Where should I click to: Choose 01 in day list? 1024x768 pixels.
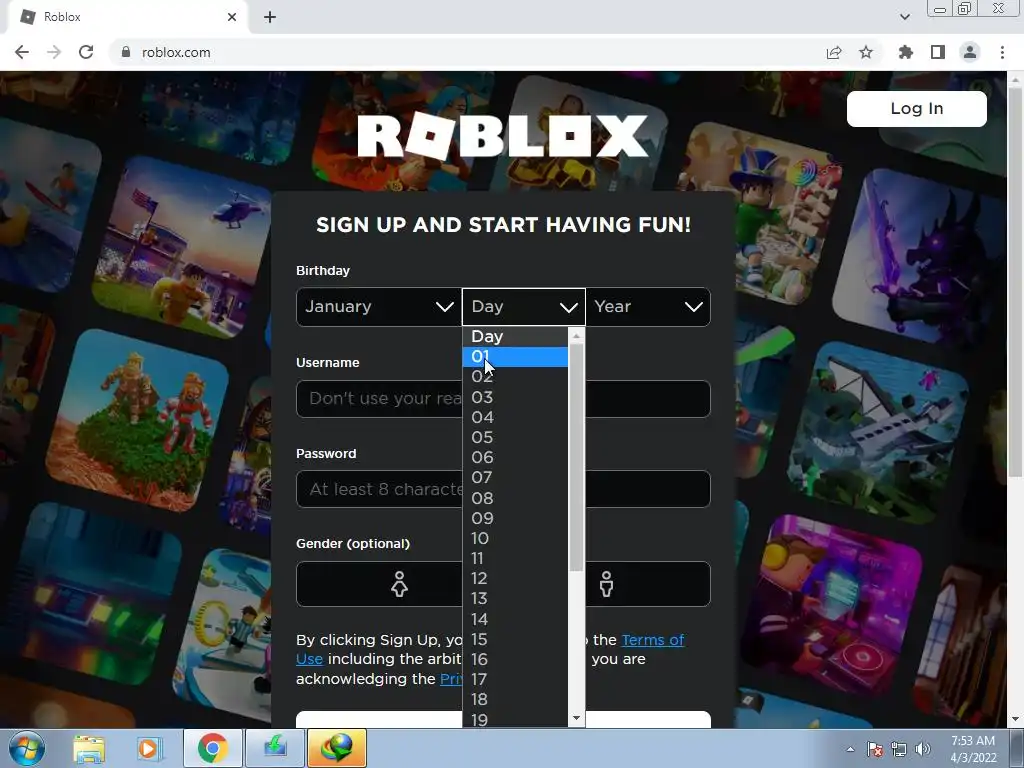coord(515,357)
